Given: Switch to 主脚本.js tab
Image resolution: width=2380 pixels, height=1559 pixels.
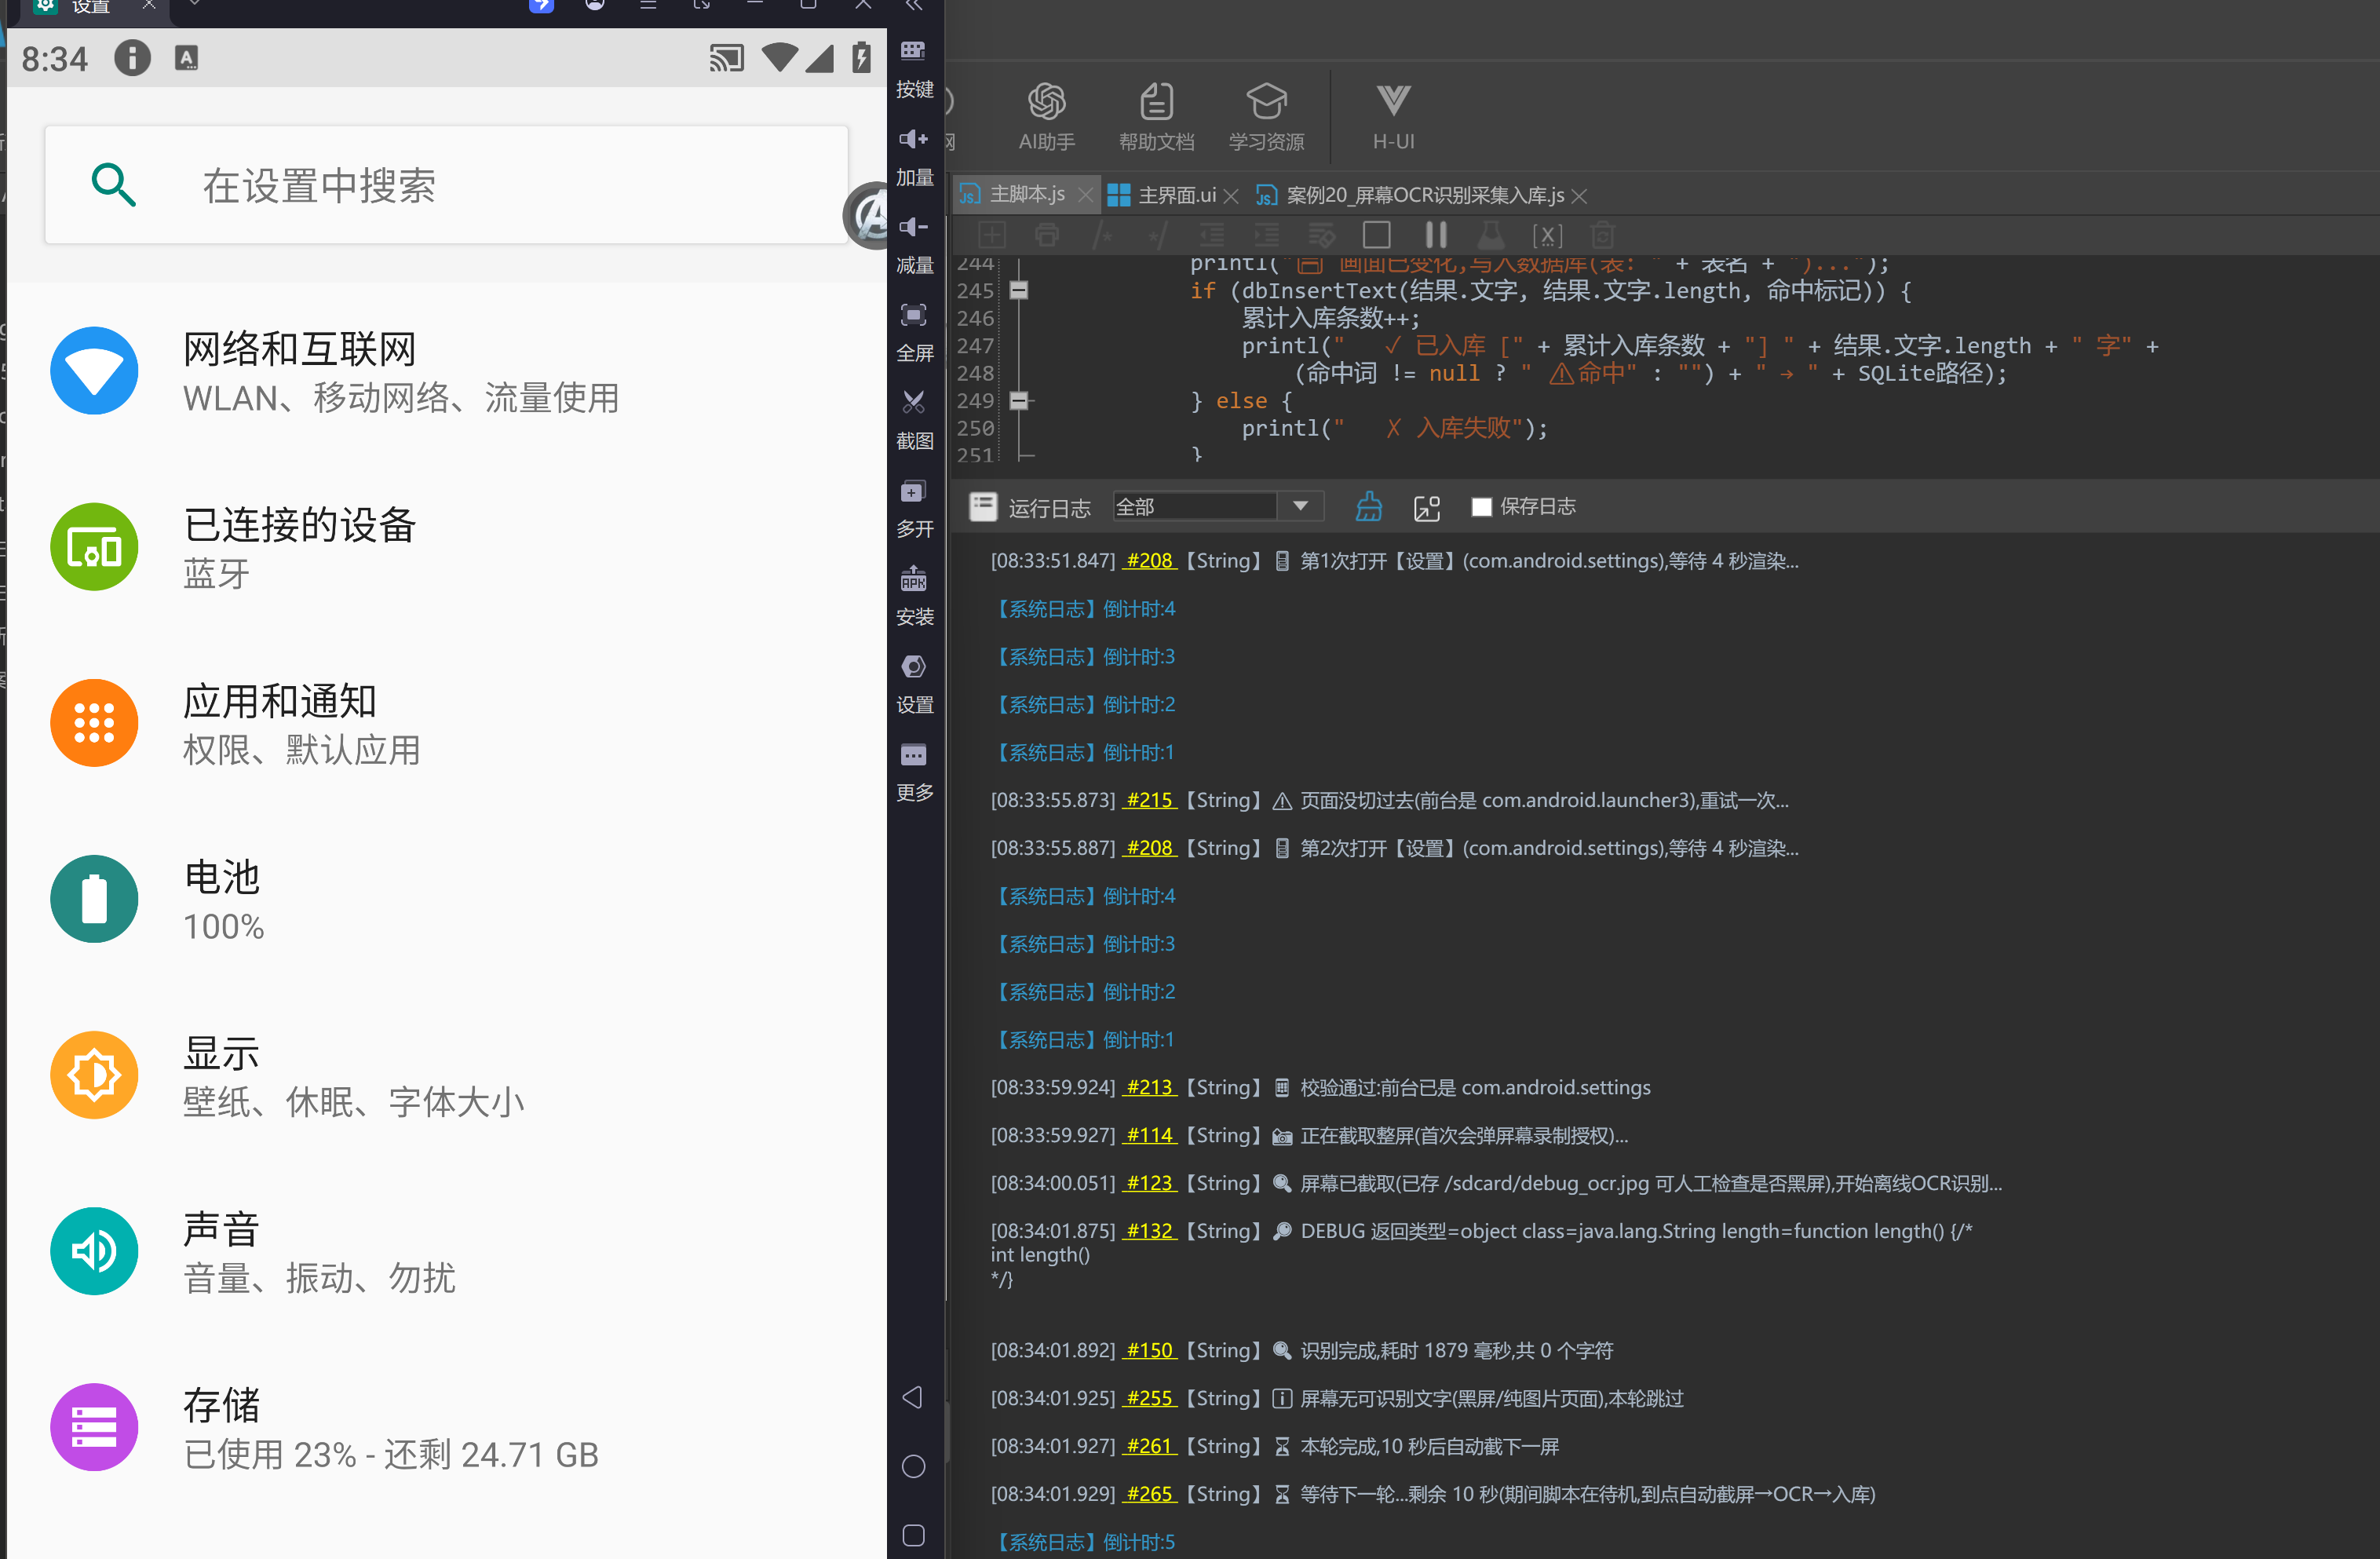Looking at the screenshot, I should [1026, 195].
